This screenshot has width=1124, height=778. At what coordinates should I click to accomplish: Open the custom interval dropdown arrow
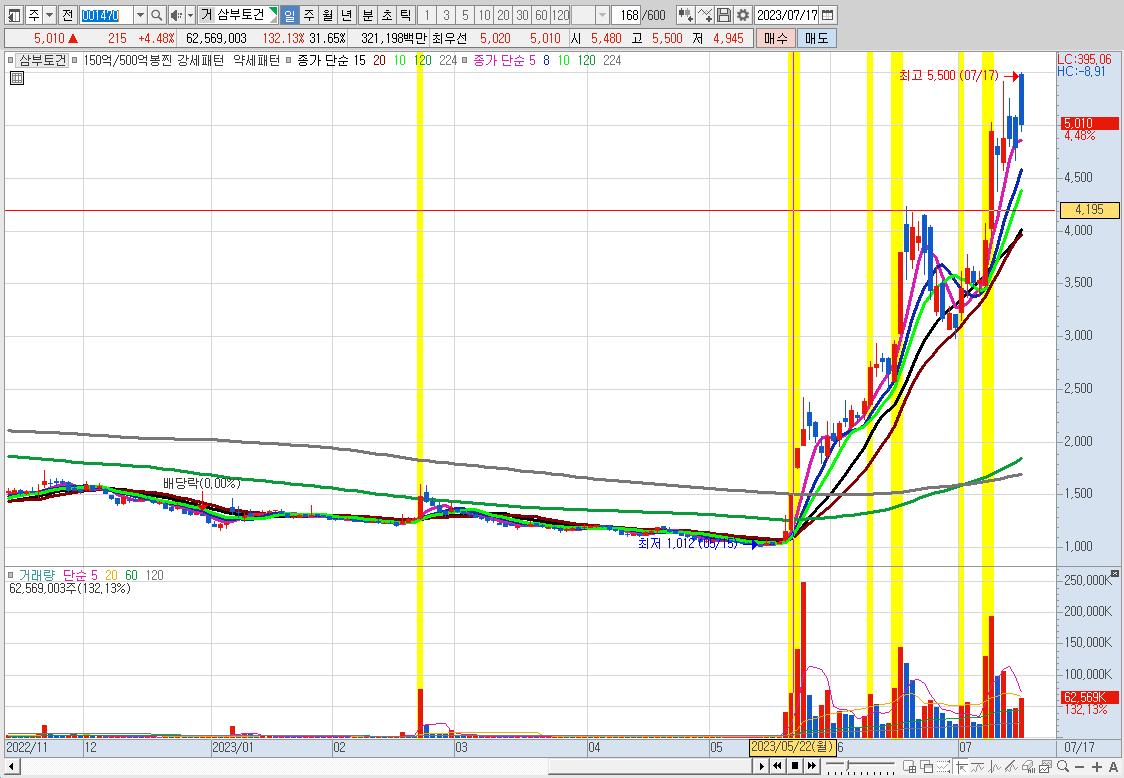602,15
